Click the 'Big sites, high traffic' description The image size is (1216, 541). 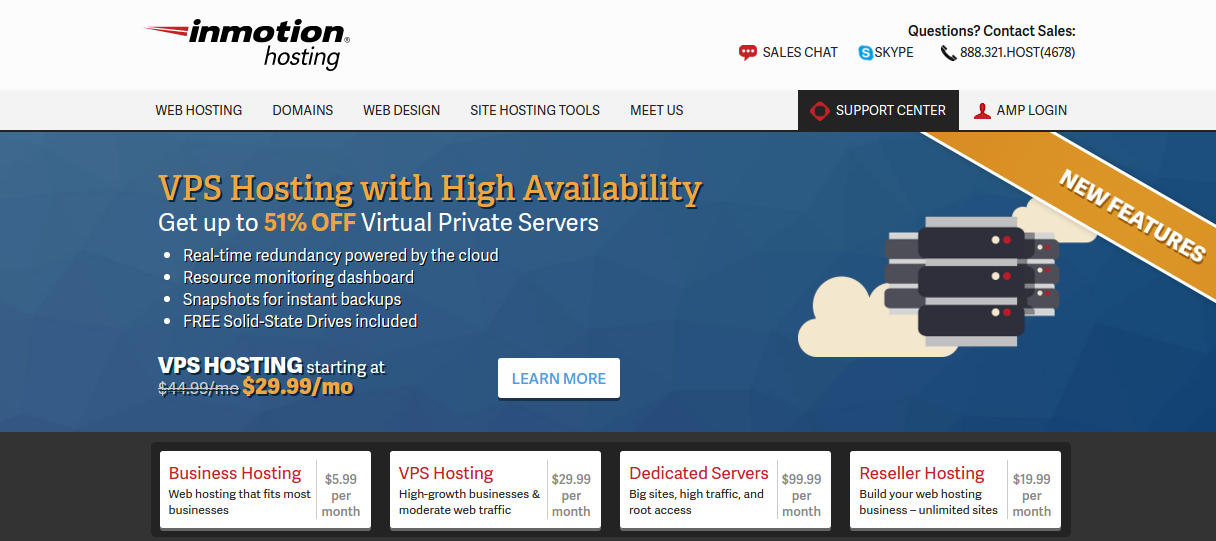[697, 502]
